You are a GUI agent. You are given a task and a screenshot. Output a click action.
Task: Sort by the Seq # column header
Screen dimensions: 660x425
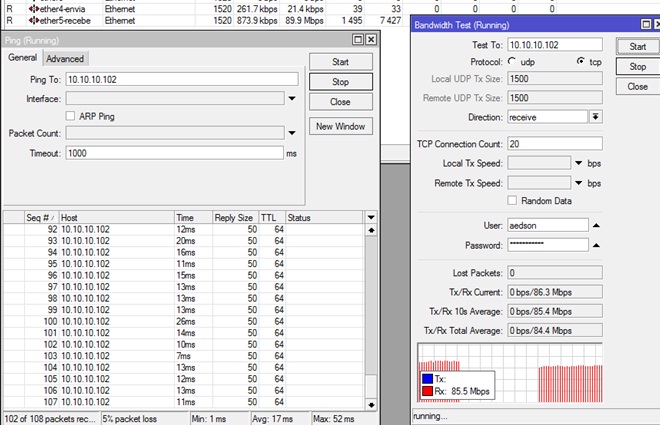point(41,218)
